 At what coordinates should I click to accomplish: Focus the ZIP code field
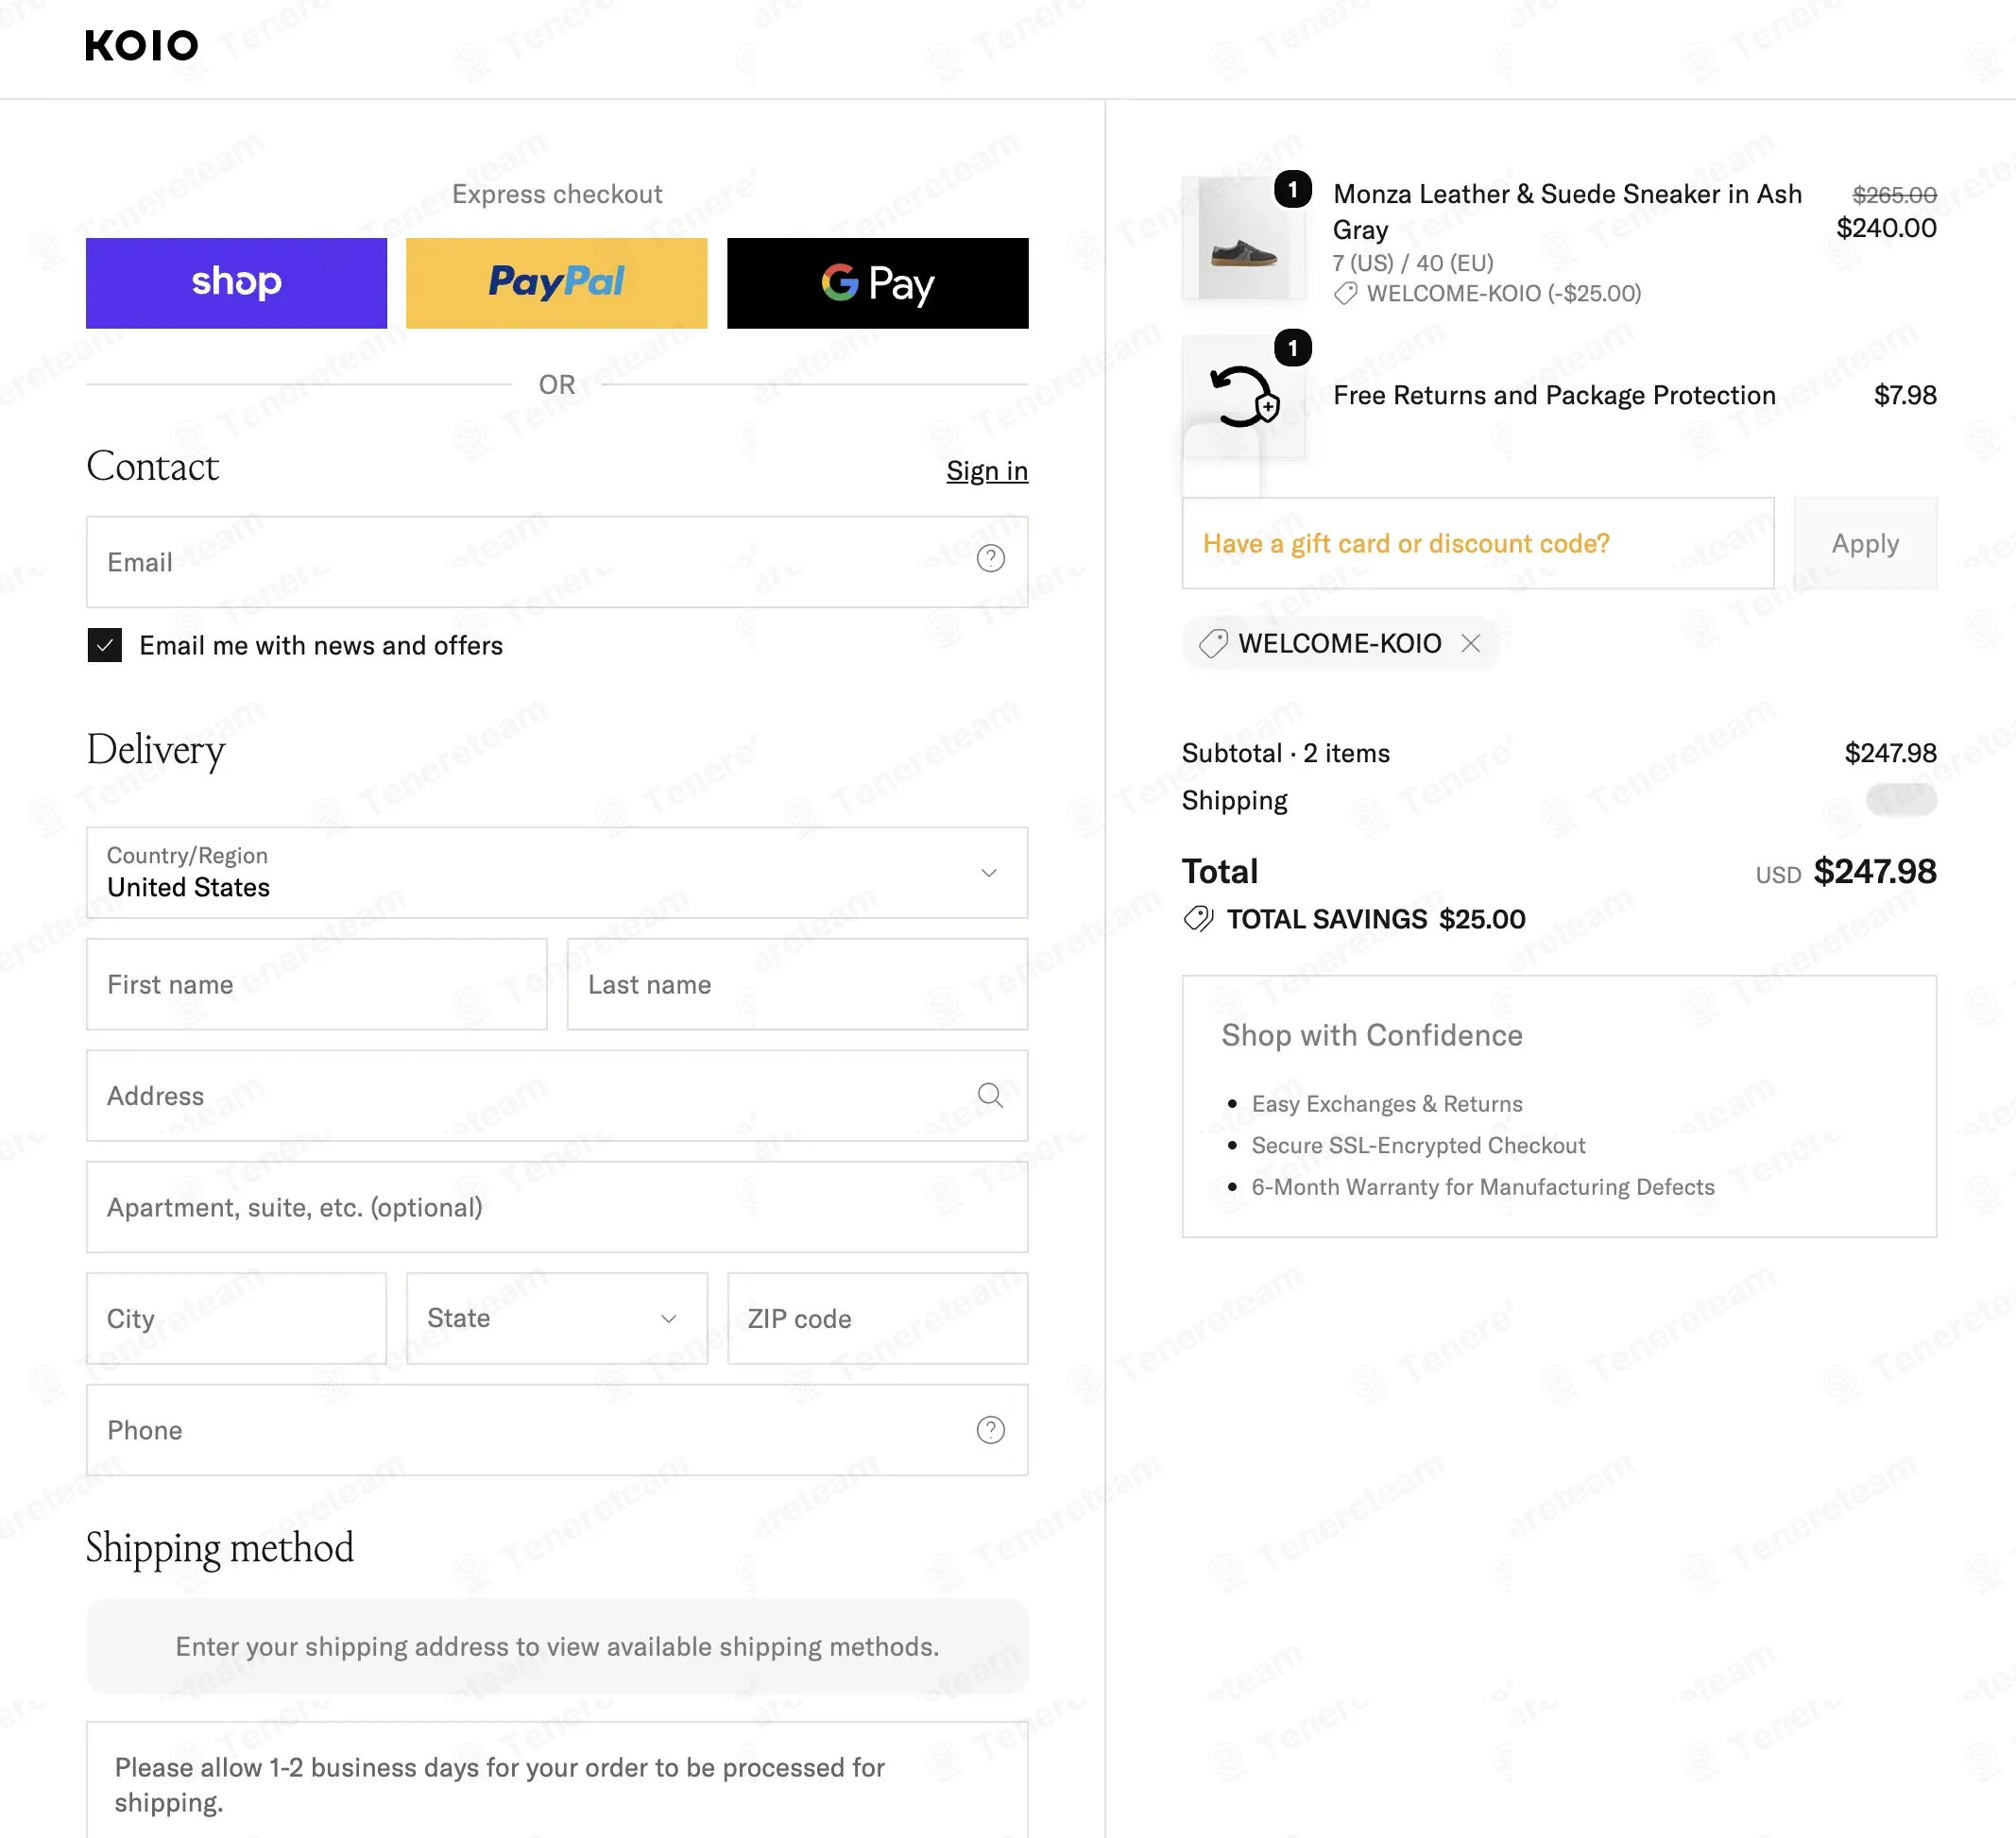pos(877,1318)
